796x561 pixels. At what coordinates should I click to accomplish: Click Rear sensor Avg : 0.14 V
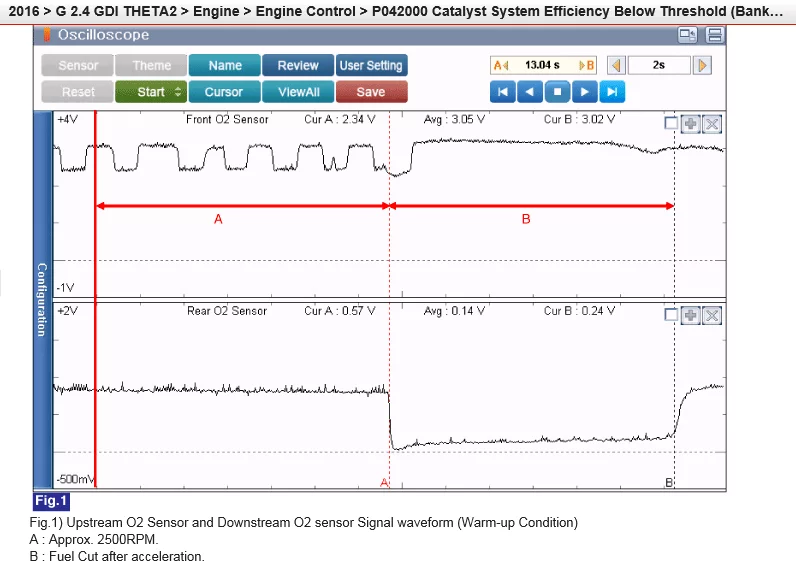(x=454, y=311)
